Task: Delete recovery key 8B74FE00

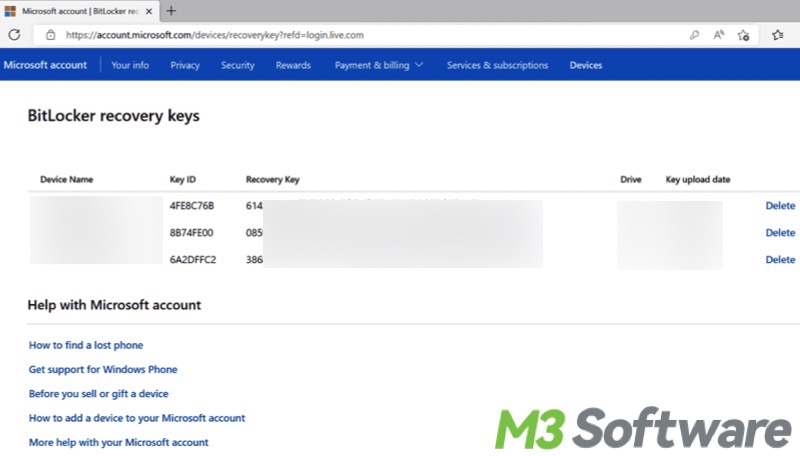Action: [780, 233]
